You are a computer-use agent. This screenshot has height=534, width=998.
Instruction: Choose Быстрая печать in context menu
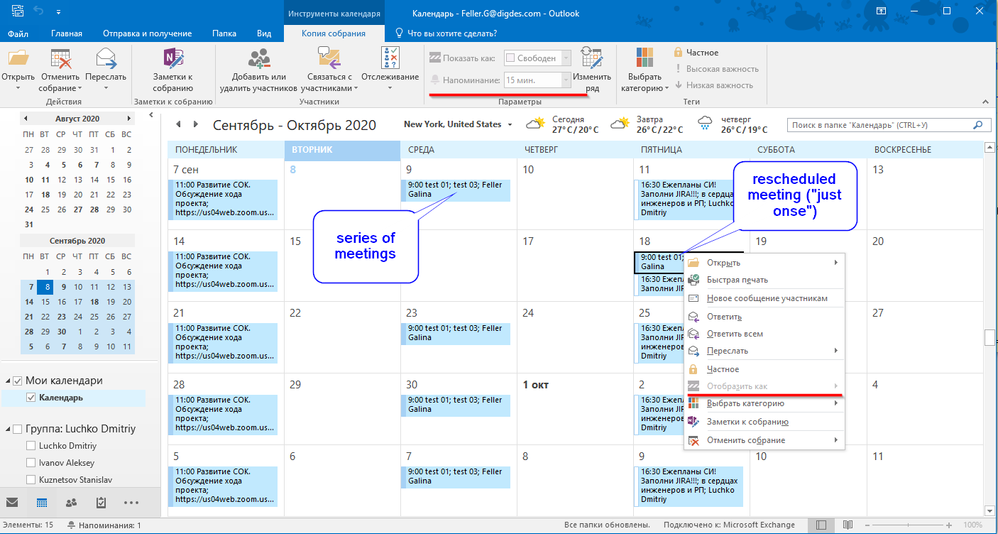tap(764, 280)
